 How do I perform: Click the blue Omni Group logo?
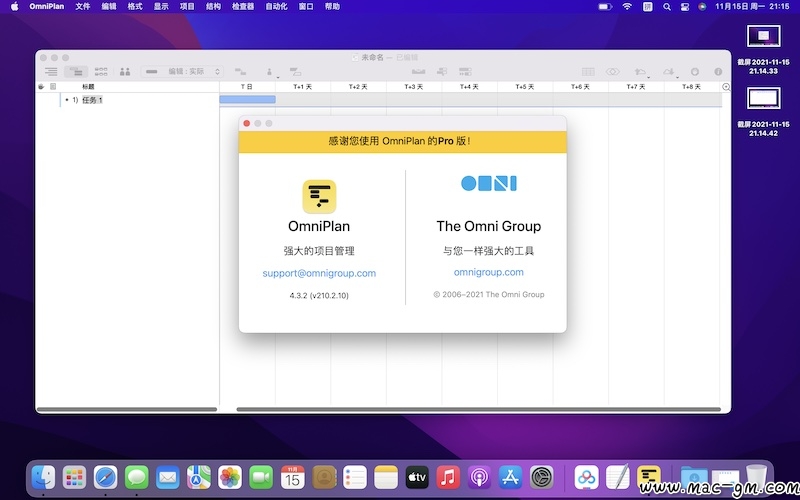[x=489, y=183]
